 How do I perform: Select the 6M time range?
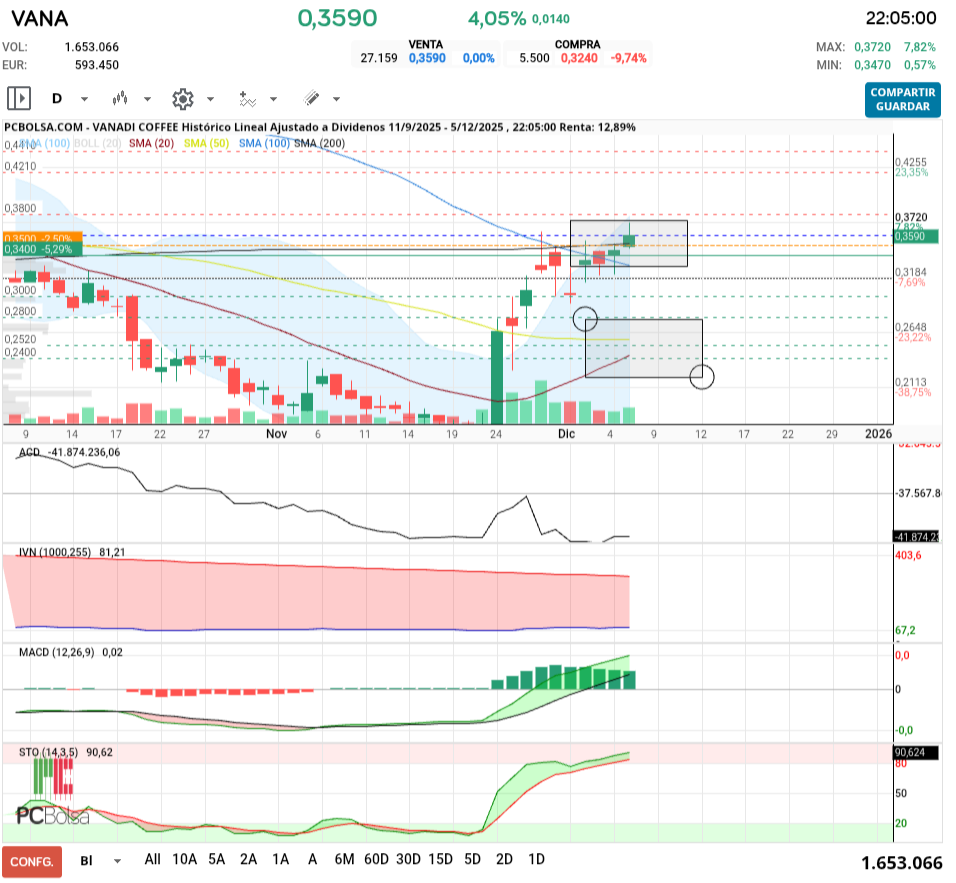(345, 860)
